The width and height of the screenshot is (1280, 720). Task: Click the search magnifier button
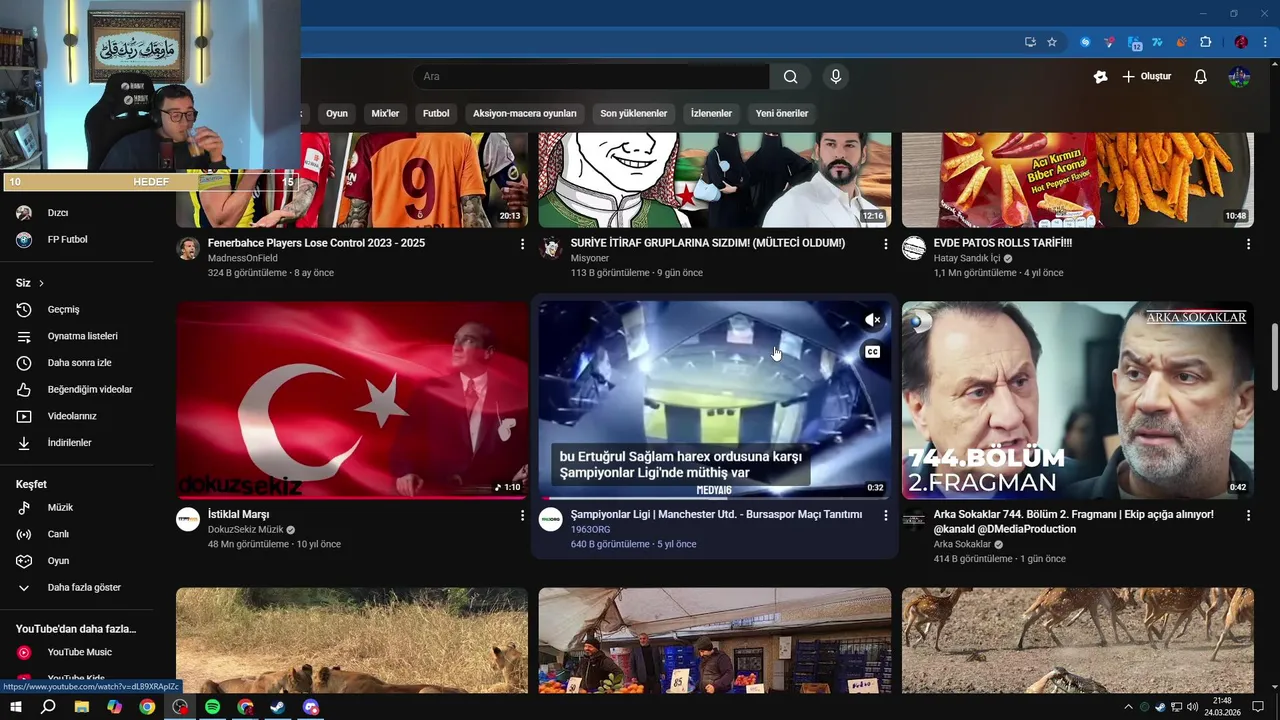tap(790, 77)
